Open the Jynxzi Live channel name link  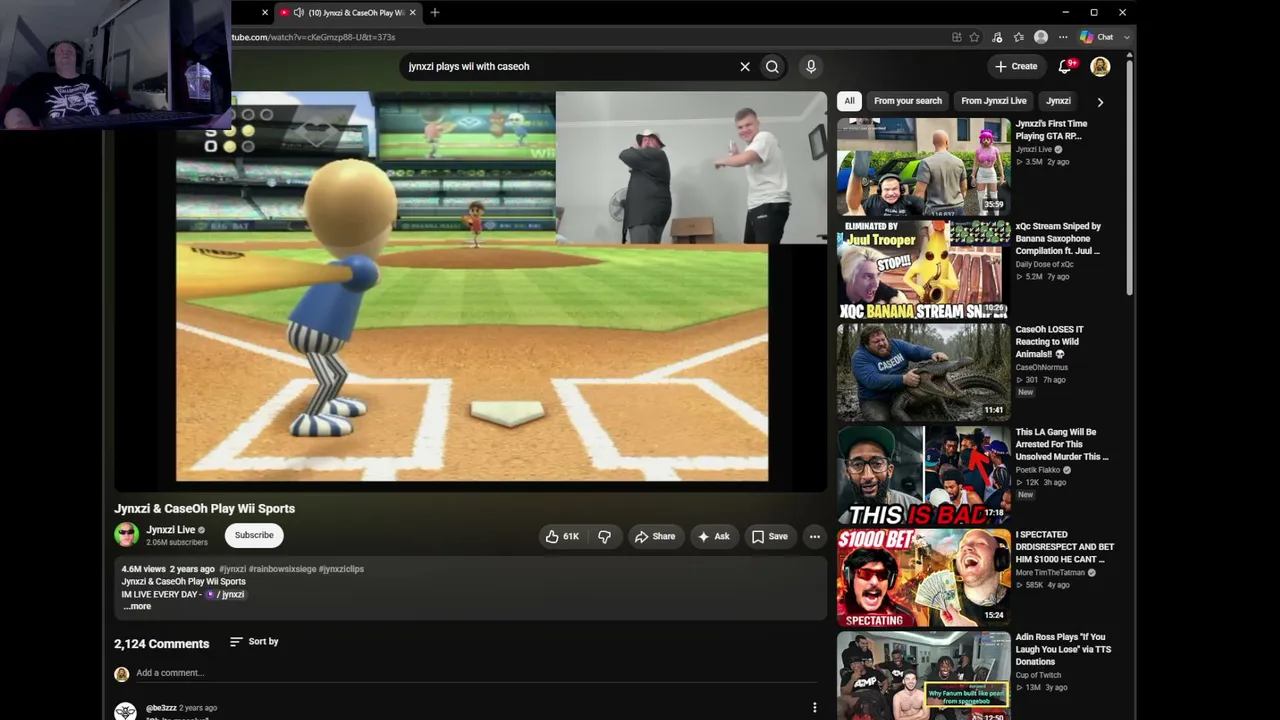coord(171,530)
